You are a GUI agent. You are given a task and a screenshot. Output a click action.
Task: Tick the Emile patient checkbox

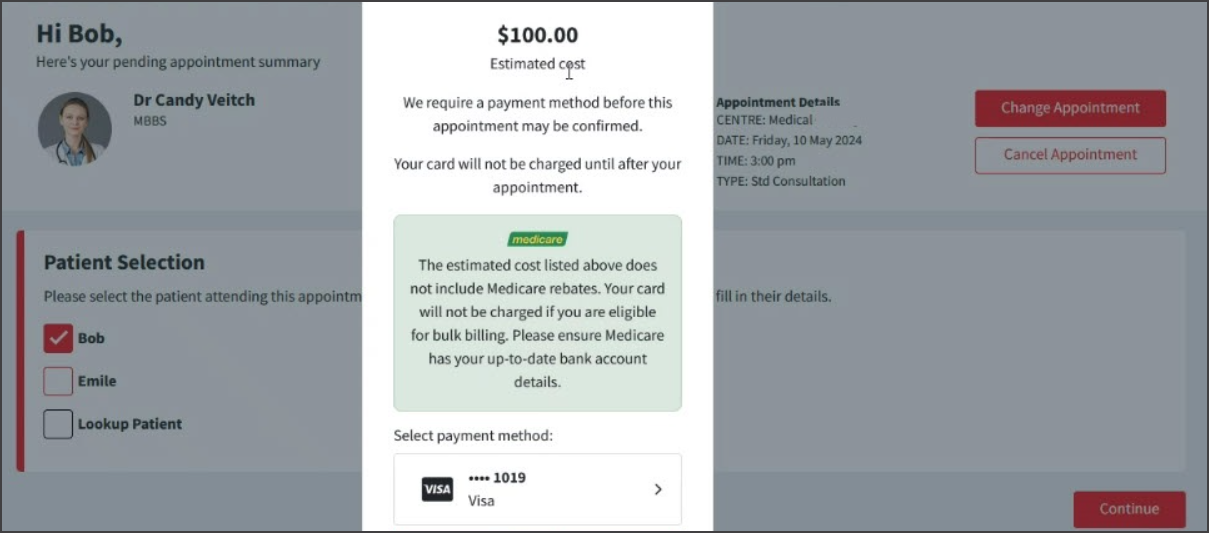(58, 381)
